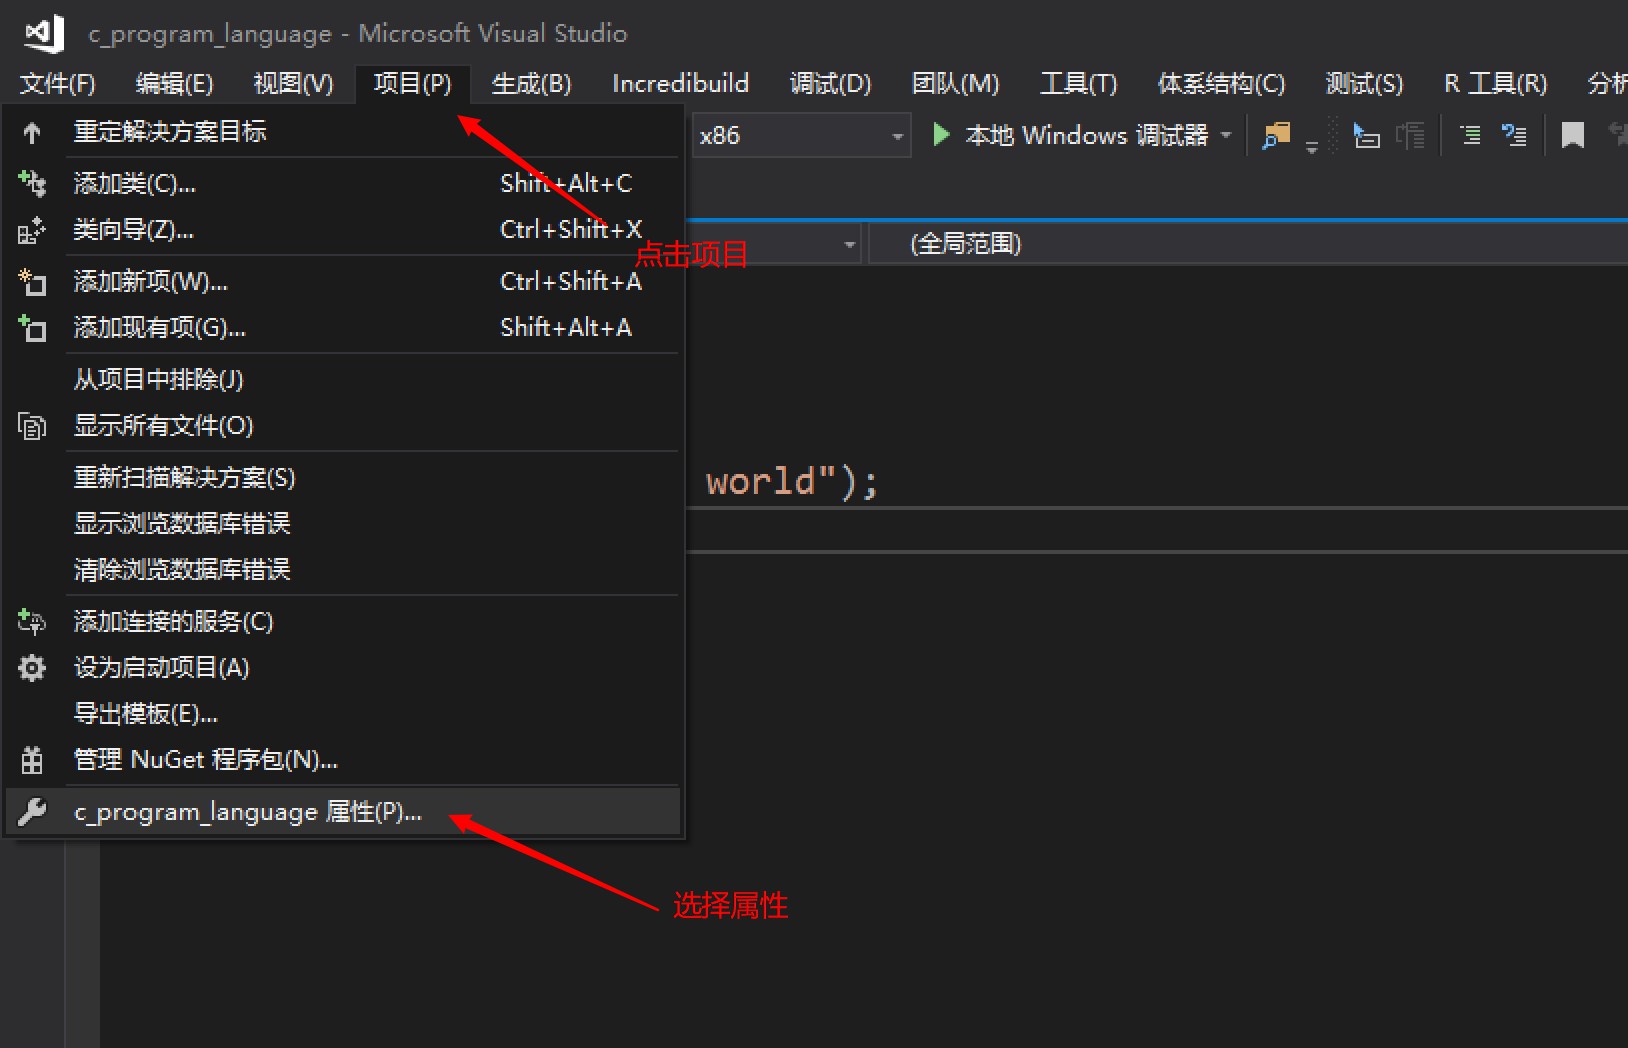
Task: Expand the debugger target dropdown arrow
Action: point(1226,134)
